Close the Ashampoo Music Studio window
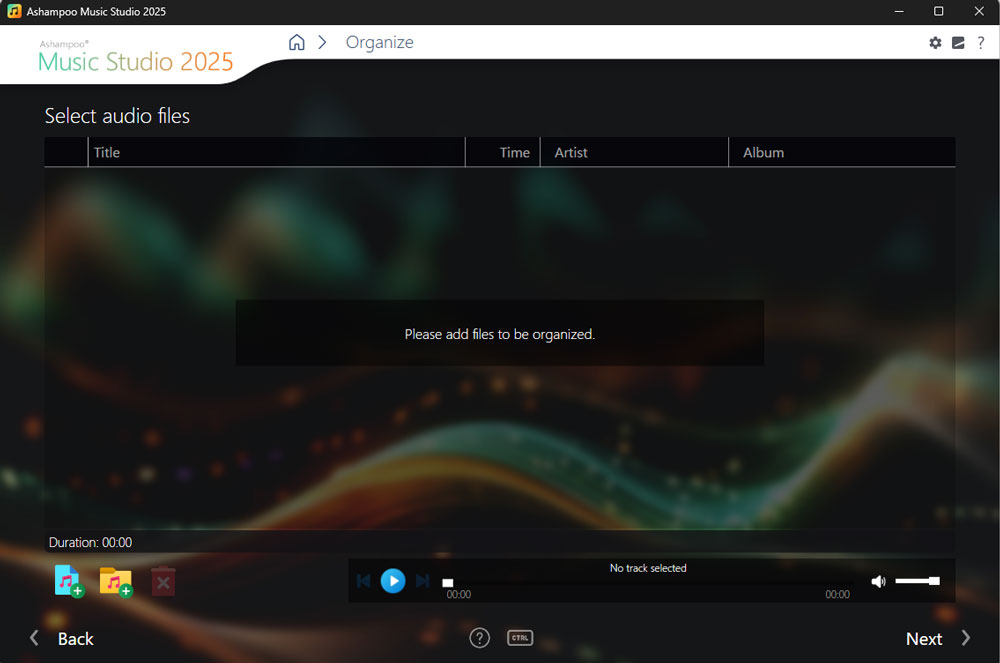Viewport: 1000px width, 663px height. pos(979,11)
